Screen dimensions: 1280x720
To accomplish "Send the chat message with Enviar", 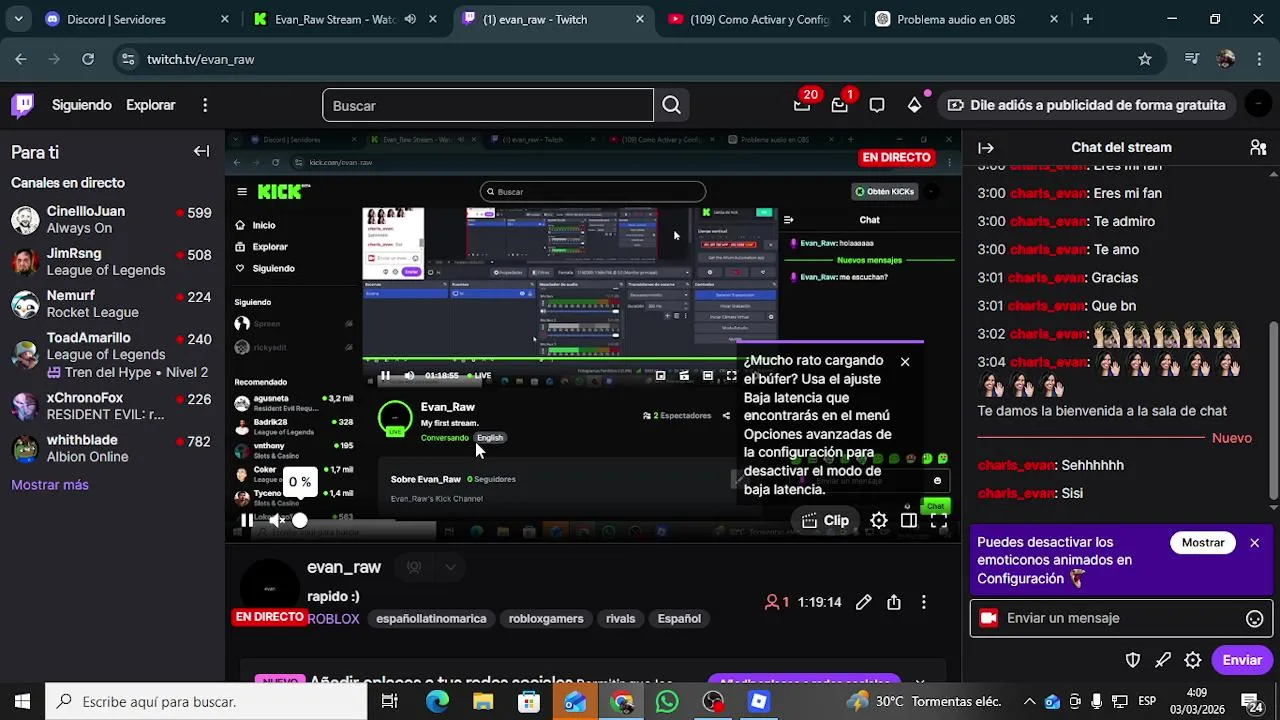I will coord(1242,660).
